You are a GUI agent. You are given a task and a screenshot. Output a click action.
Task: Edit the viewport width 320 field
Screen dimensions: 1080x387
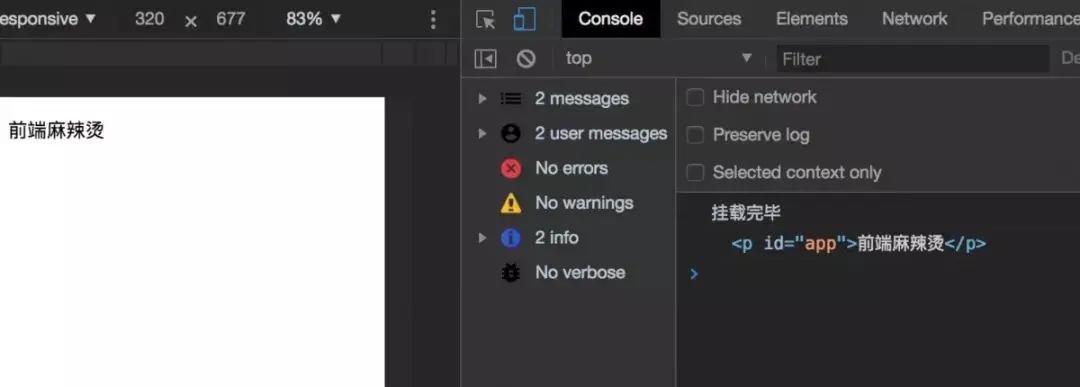149,19
